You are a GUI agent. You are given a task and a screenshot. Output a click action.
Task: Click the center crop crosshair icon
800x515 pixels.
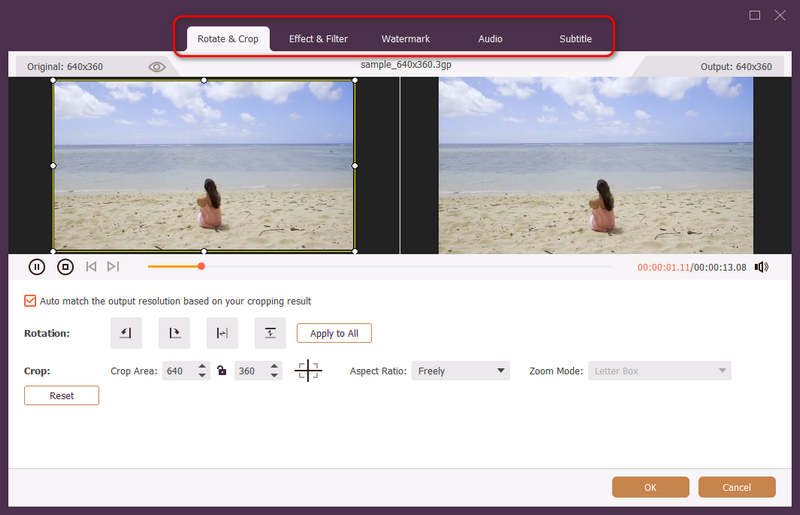coord(308,371)
